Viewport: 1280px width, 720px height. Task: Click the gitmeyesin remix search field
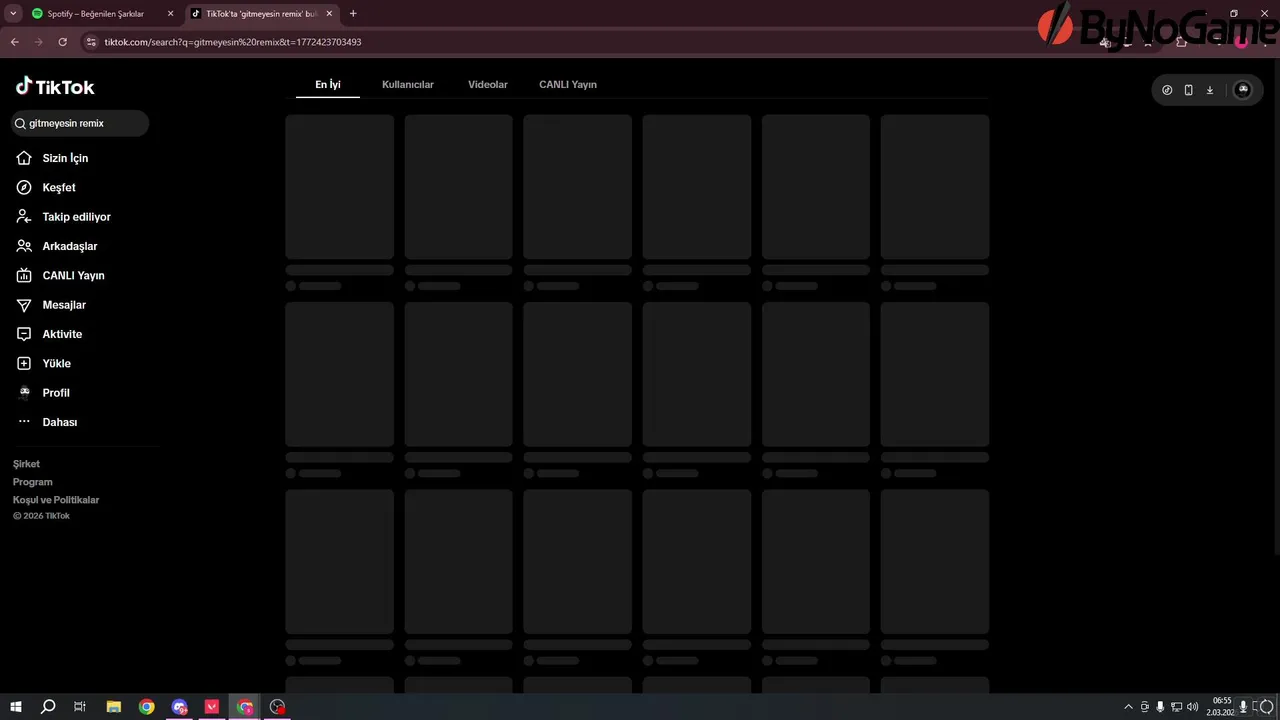(80, 123)
